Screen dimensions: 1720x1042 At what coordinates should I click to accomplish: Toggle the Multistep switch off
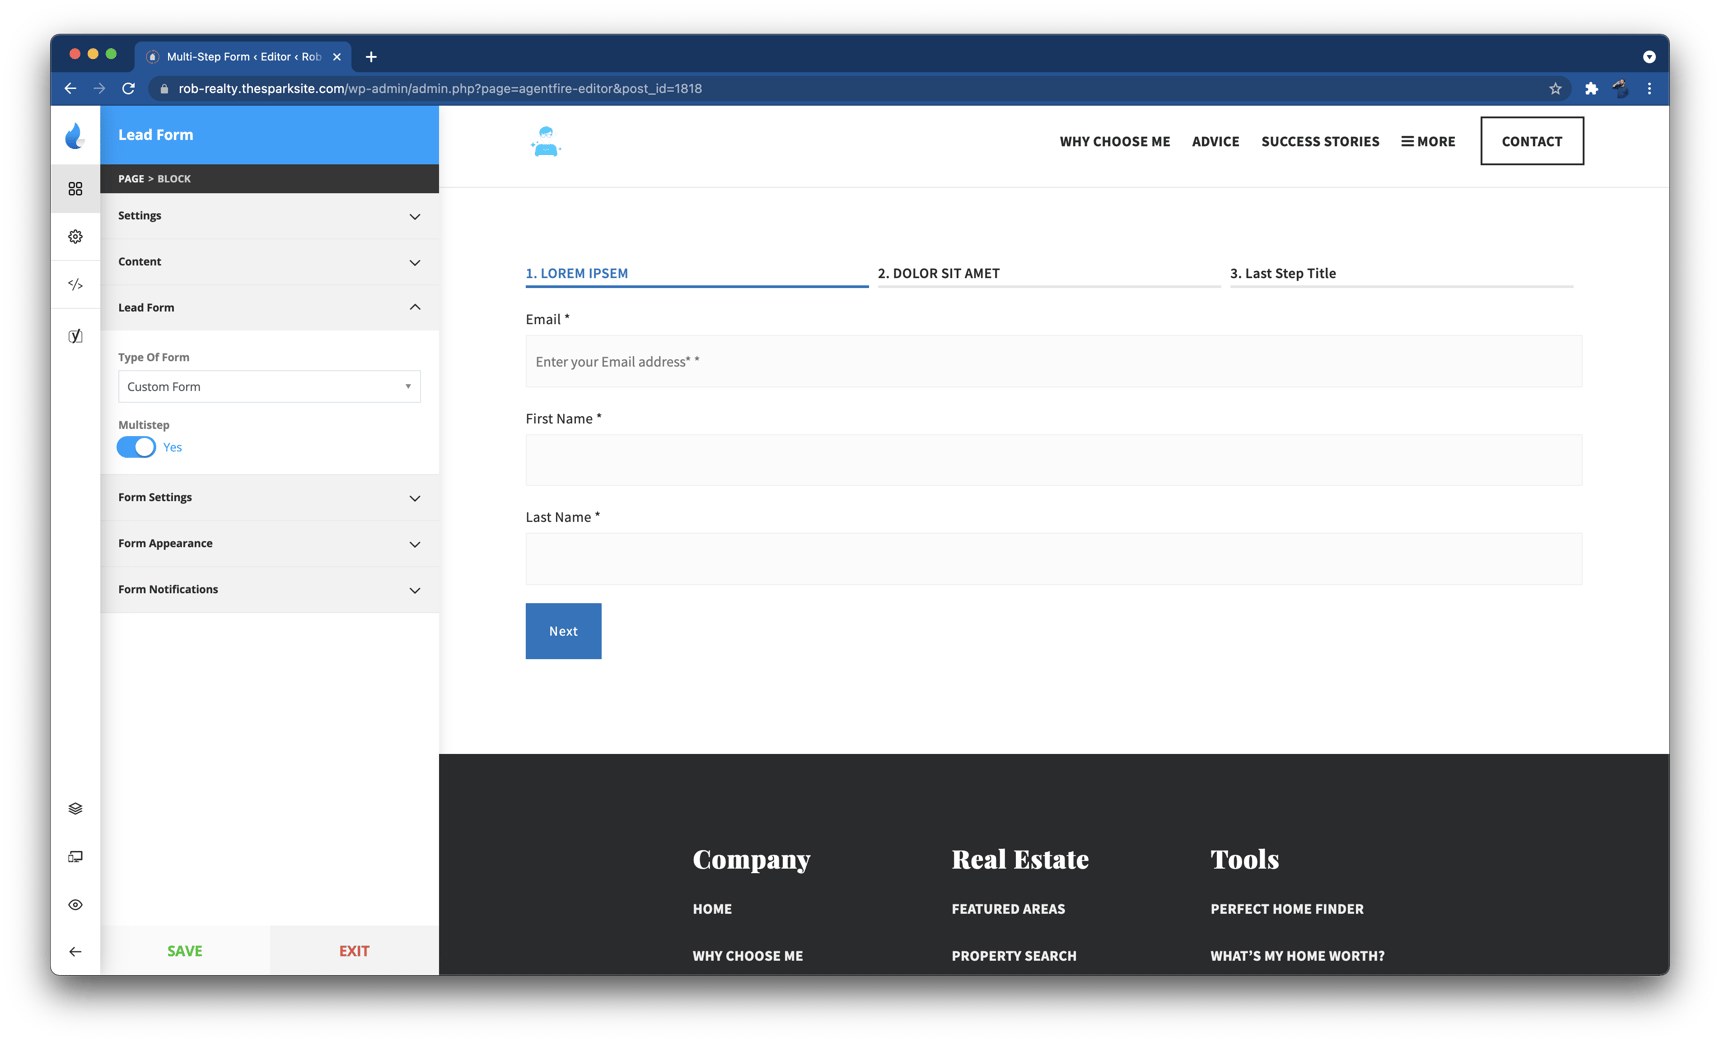pyautogui.click(x=136, y=447)
